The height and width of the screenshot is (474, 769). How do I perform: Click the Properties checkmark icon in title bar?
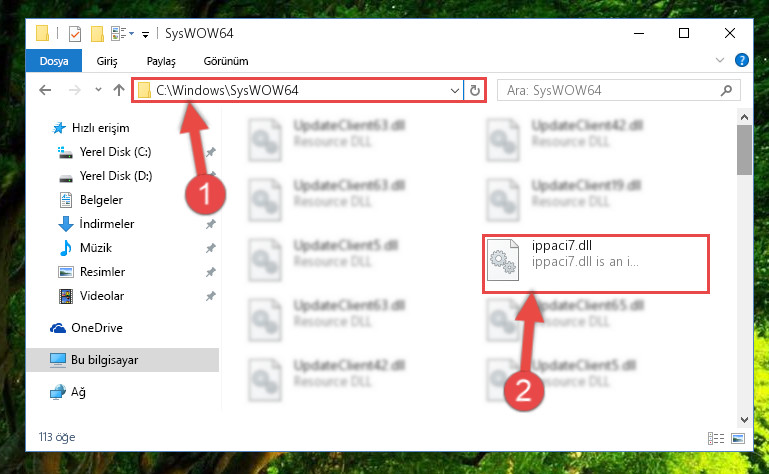(x=75, y=34)
